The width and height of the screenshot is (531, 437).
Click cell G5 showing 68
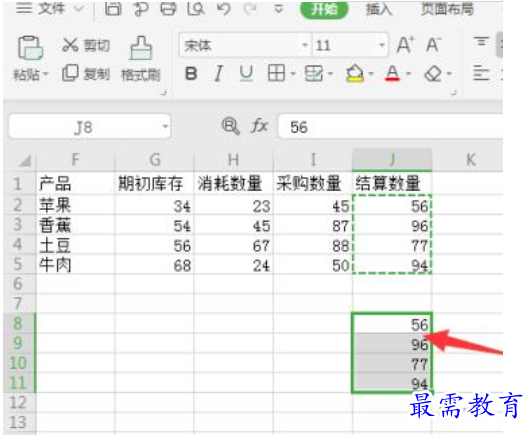[154, 264]
